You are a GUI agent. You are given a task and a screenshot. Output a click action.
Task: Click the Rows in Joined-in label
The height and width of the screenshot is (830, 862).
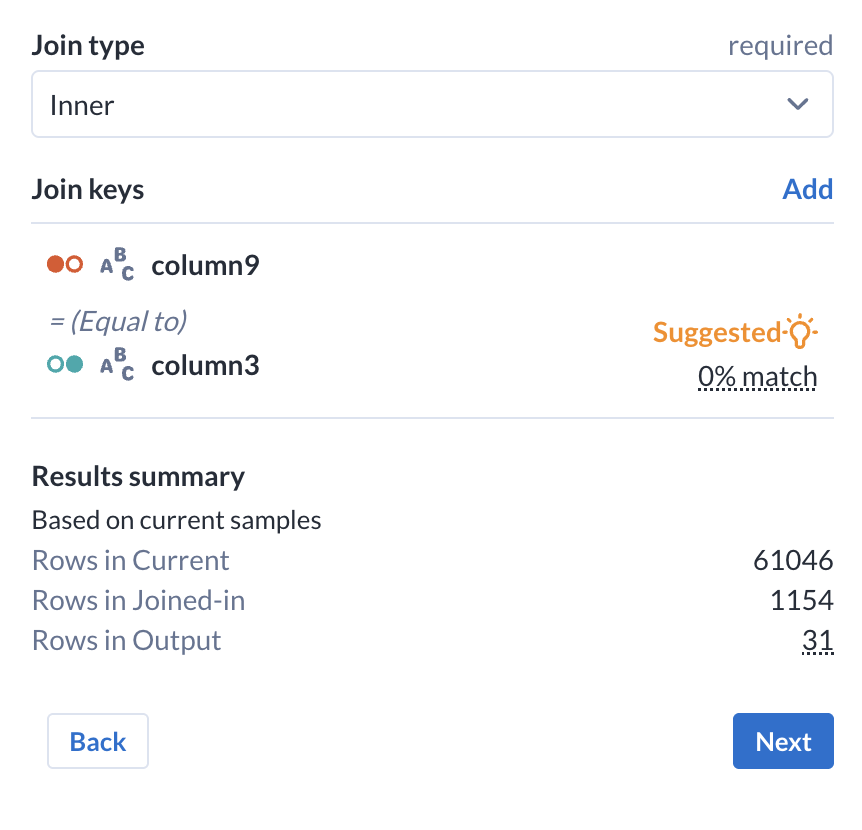[x=139, y=600]
